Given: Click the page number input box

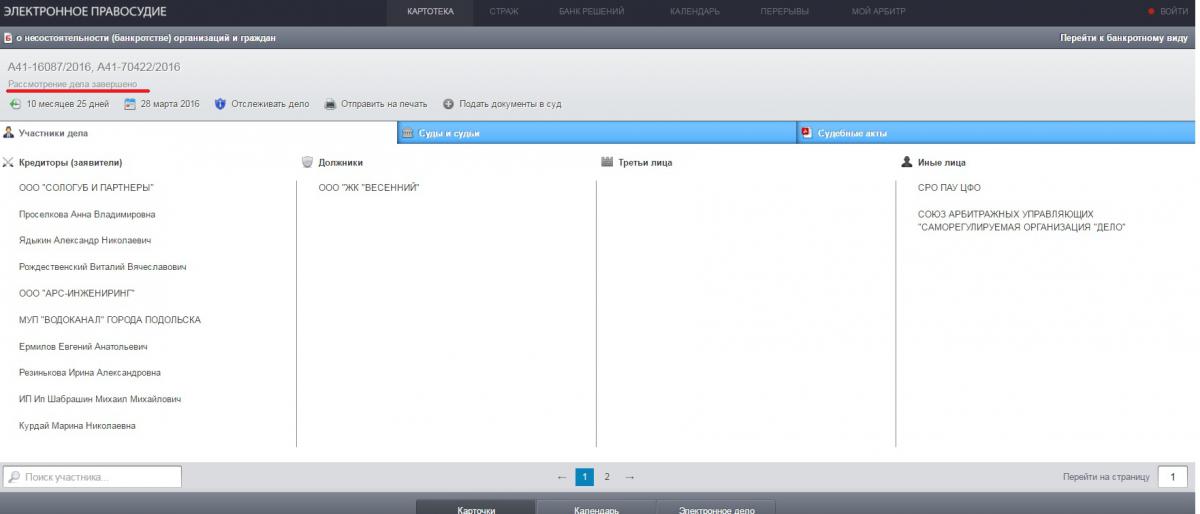Looking at the screenshot, I should point(1172,477).
